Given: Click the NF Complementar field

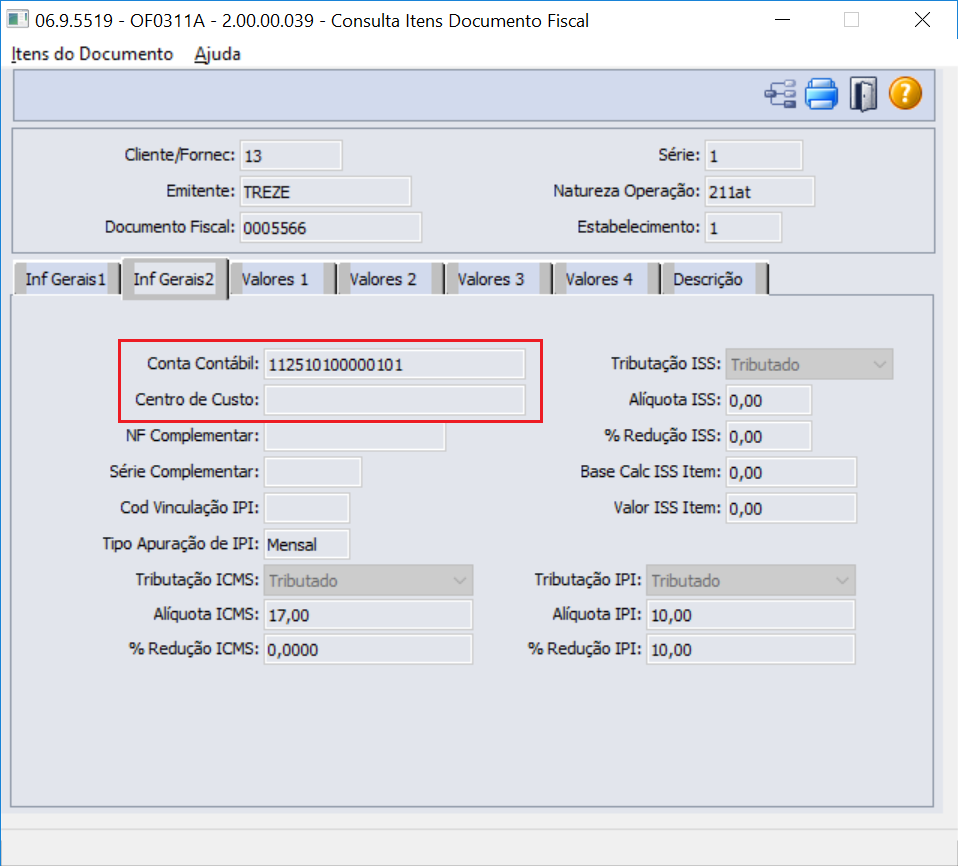Looking at the screenshot, I should click(x=355, y=436).
